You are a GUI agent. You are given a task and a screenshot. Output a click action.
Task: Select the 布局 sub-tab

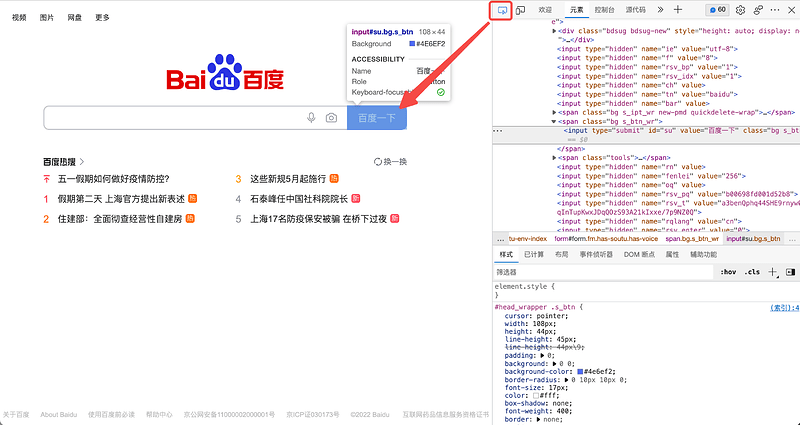click(x=561, y=255)
